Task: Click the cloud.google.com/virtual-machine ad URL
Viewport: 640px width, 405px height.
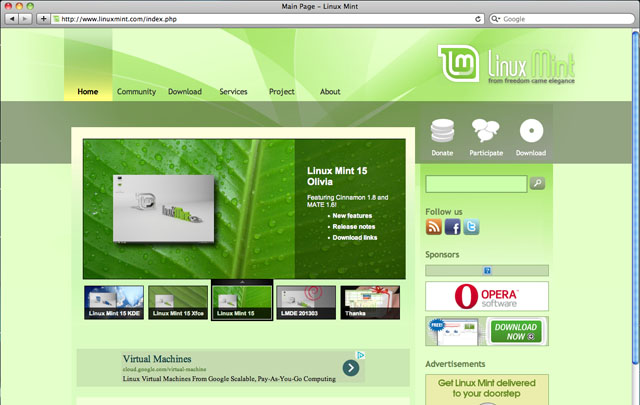Action: pos(164,369)
